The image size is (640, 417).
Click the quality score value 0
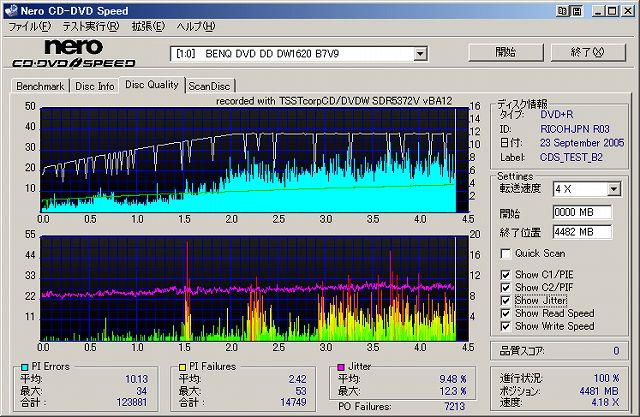click(x=616, y=351)
